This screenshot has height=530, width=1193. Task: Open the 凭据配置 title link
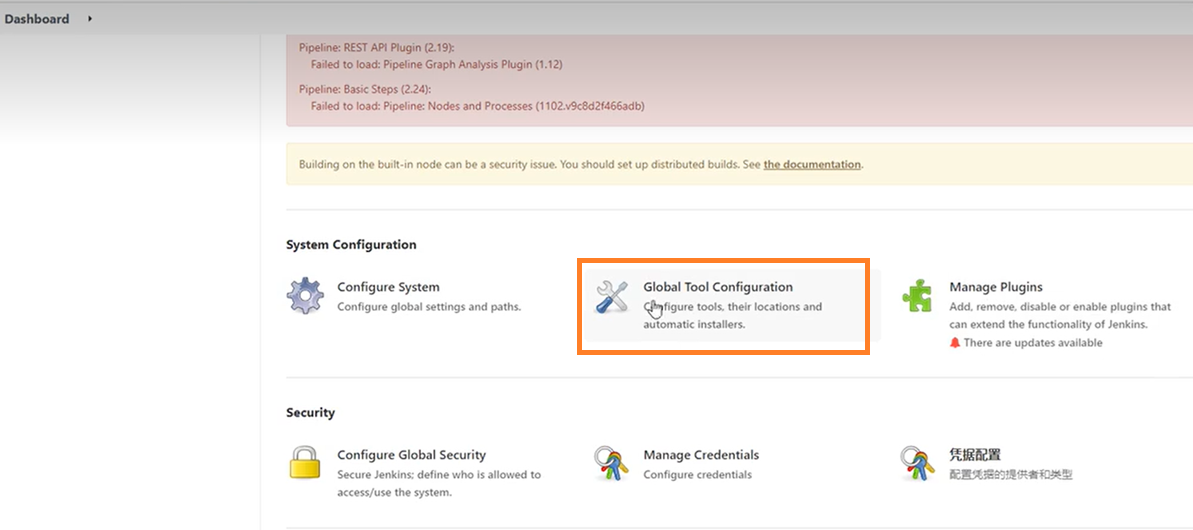tap(975, 455)
